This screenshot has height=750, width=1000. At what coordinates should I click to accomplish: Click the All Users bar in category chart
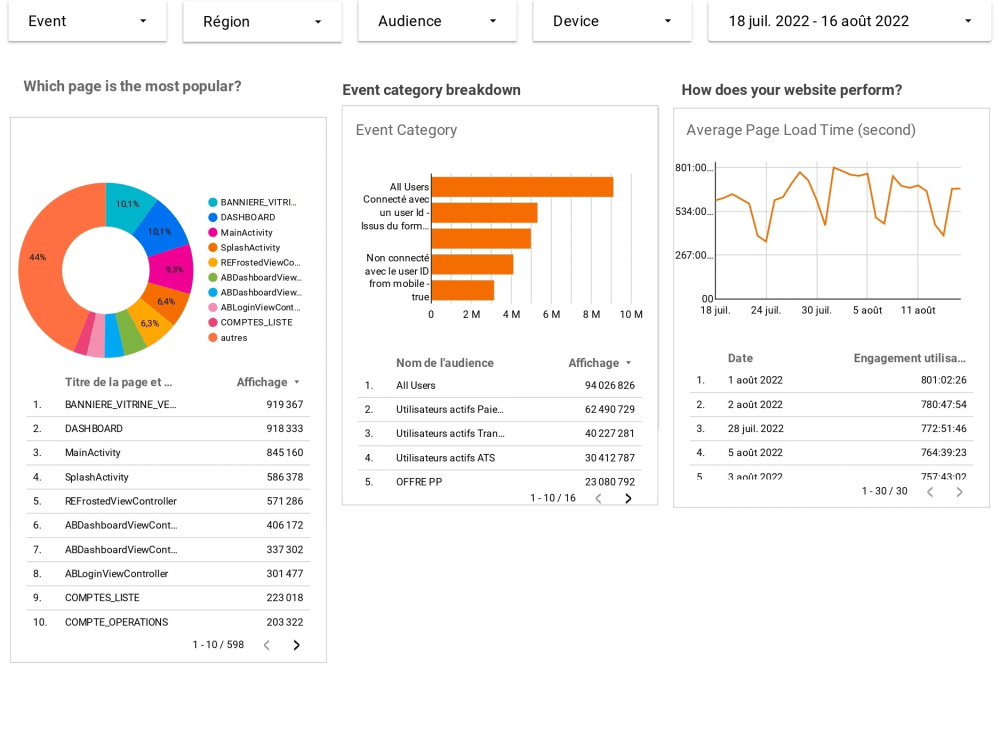520,186
